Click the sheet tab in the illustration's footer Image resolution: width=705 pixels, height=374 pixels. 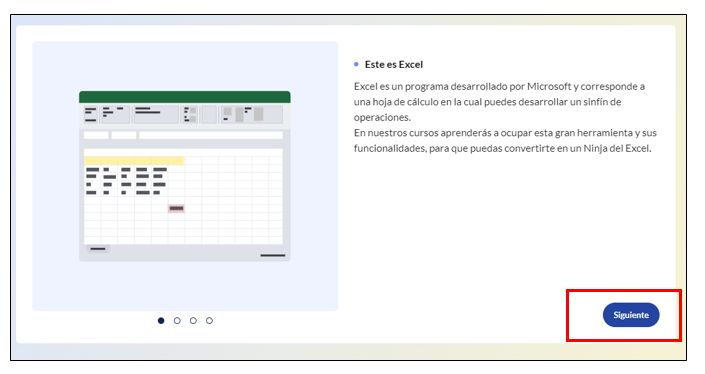click(x=98, y=249)
